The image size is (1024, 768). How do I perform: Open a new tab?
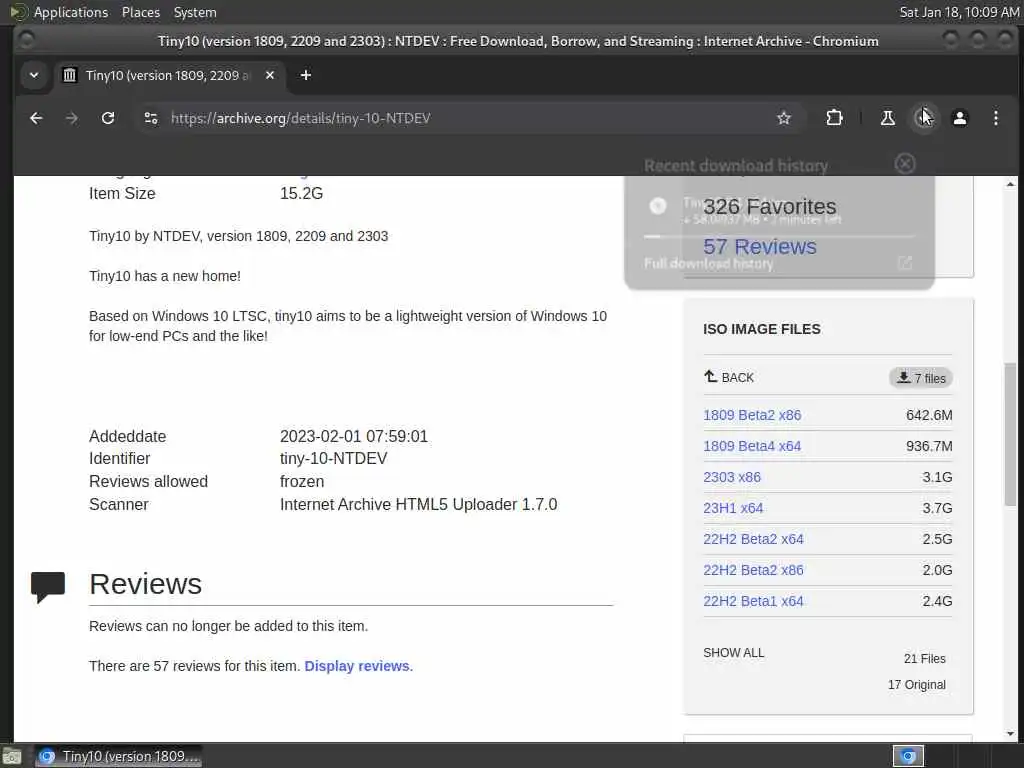pos(306,75)
